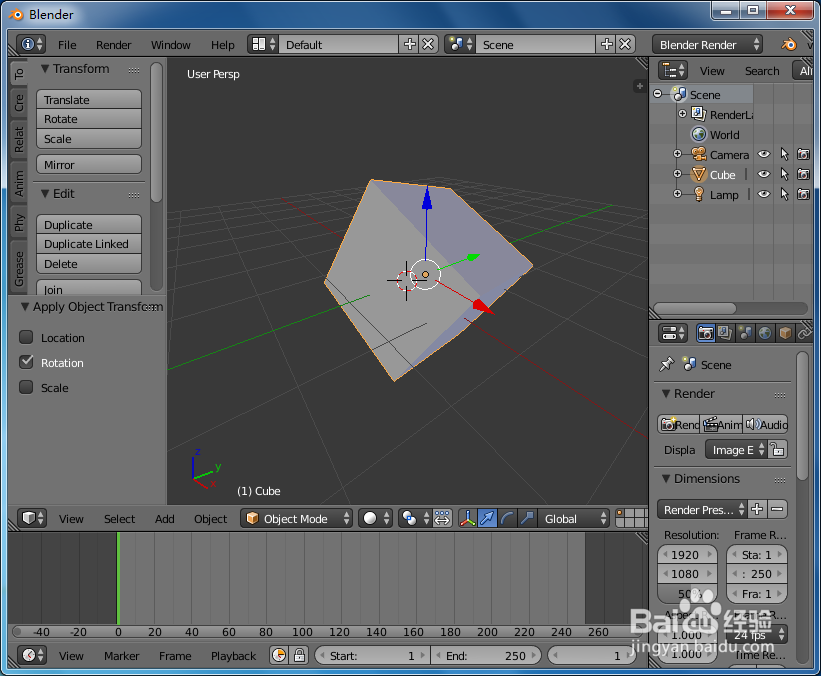Open the Outliner Search menu
Viewport: 821px width, 676px height.
tap(762, 71)
